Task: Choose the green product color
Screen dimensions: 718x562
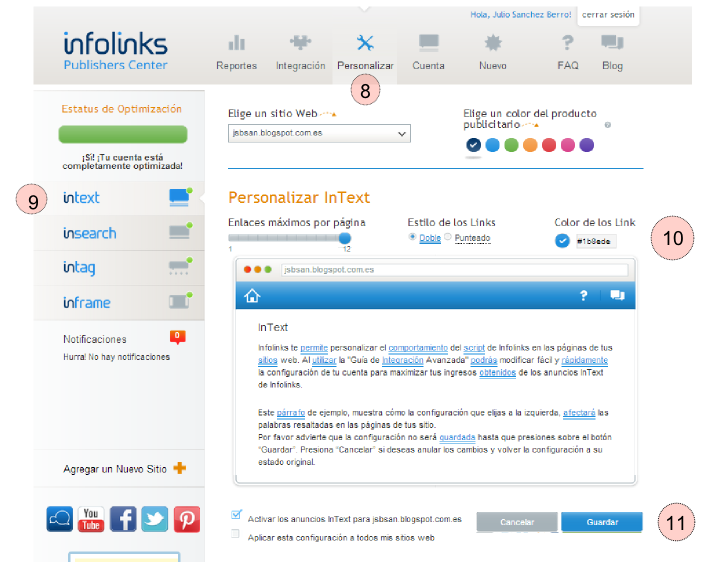Action: point(511,145)
